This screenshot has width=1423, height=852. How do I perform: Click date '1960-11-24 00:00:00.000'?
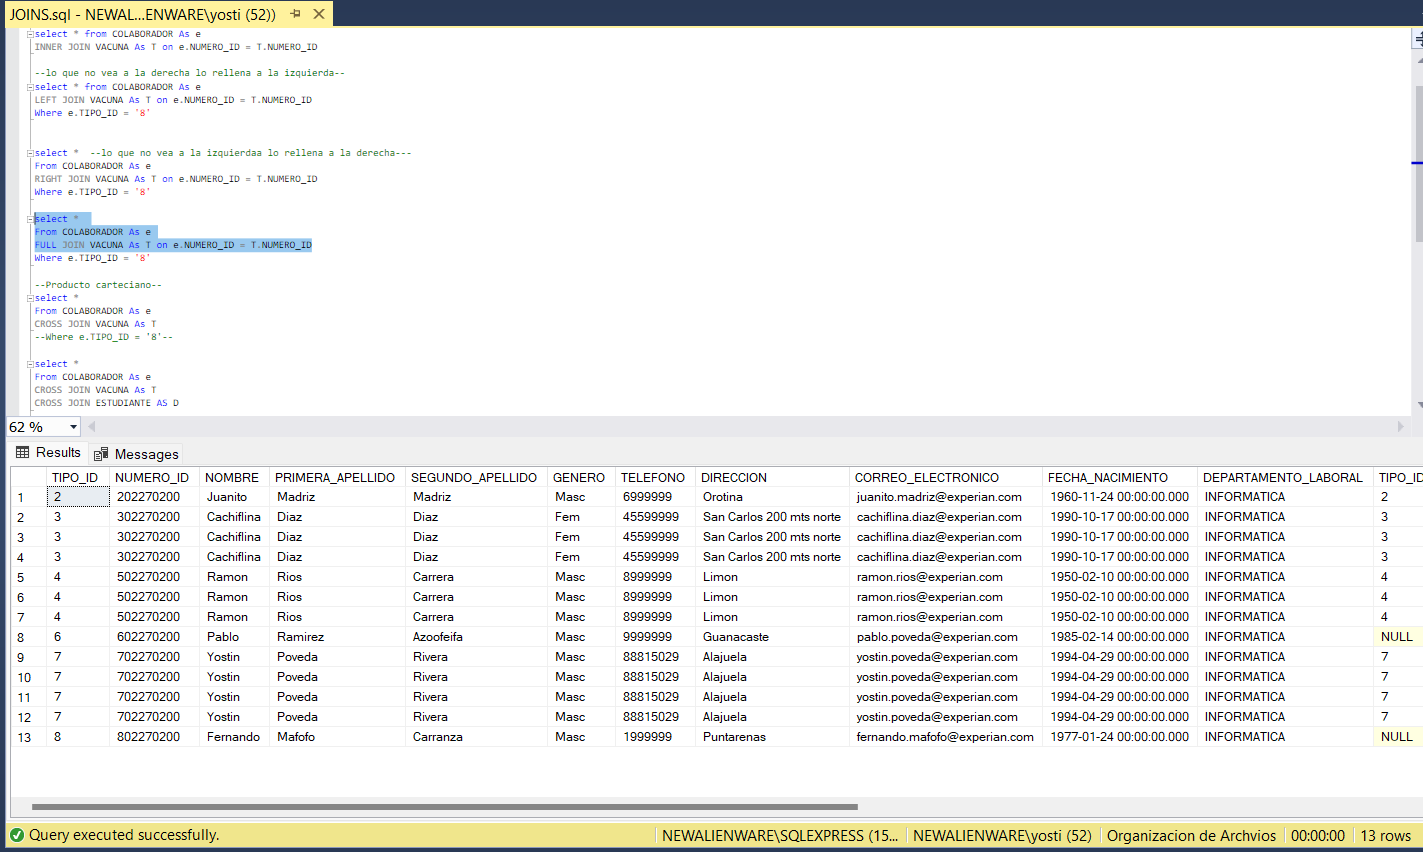tap(1119, 497)
